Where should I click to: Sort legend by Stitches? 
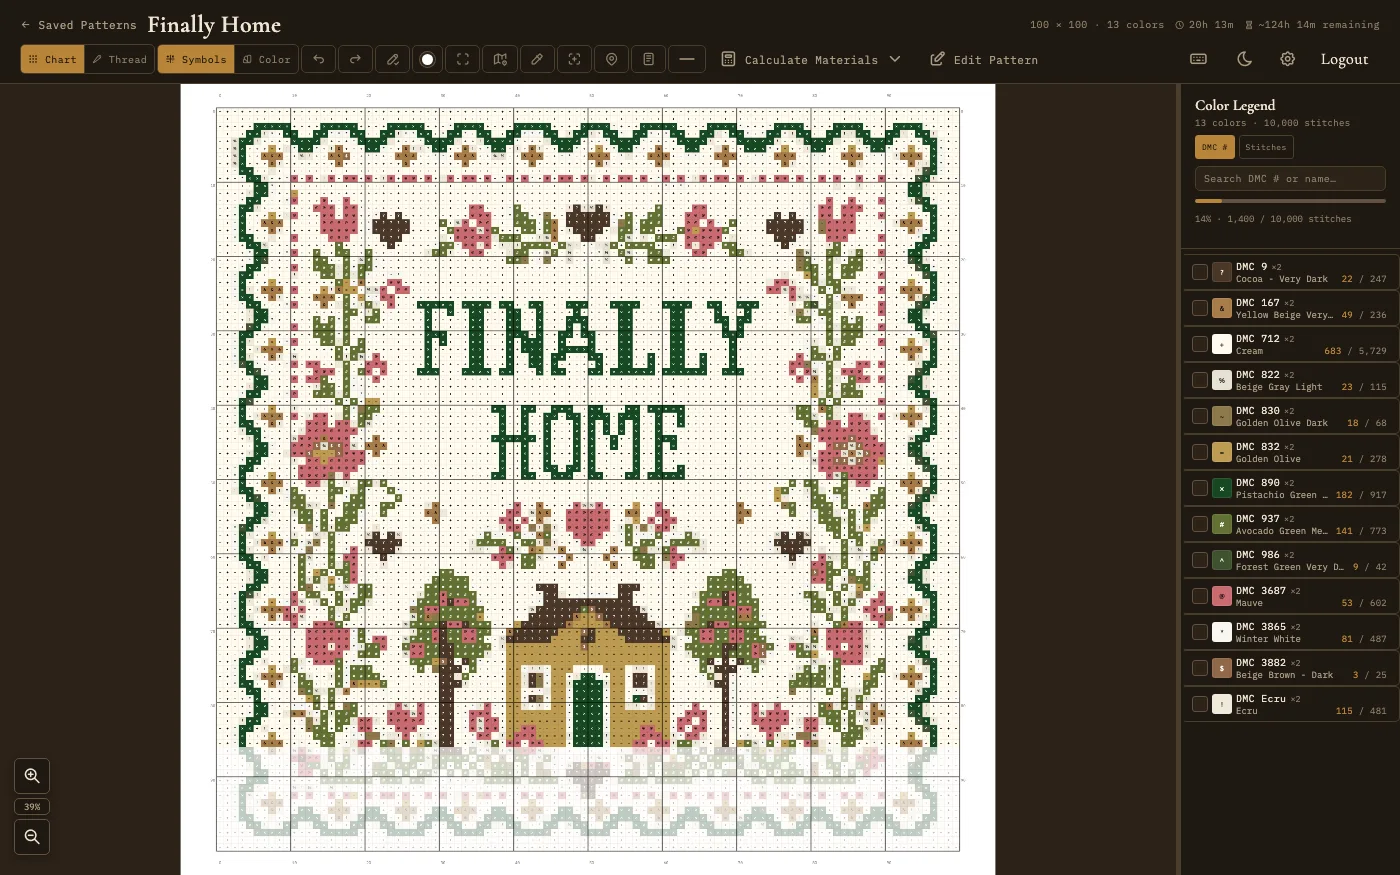coord(1266,147)
